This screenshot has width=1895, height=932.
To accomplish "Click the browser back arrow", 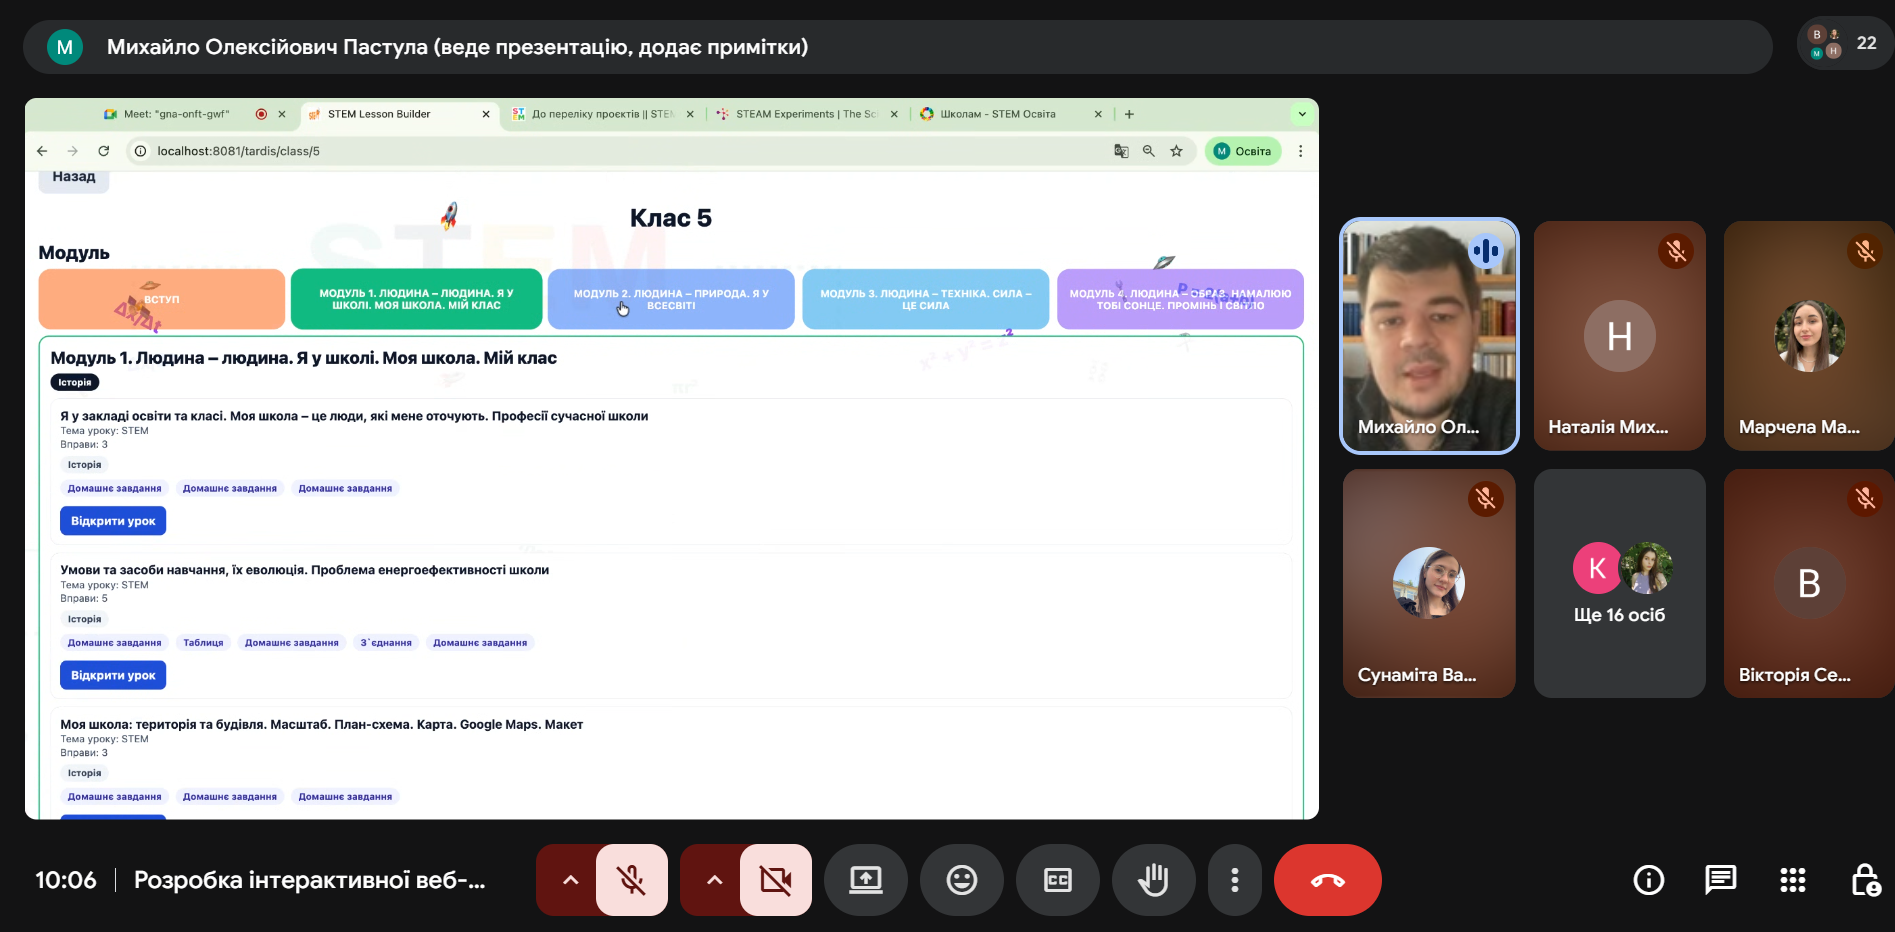I will pos(42,151).
